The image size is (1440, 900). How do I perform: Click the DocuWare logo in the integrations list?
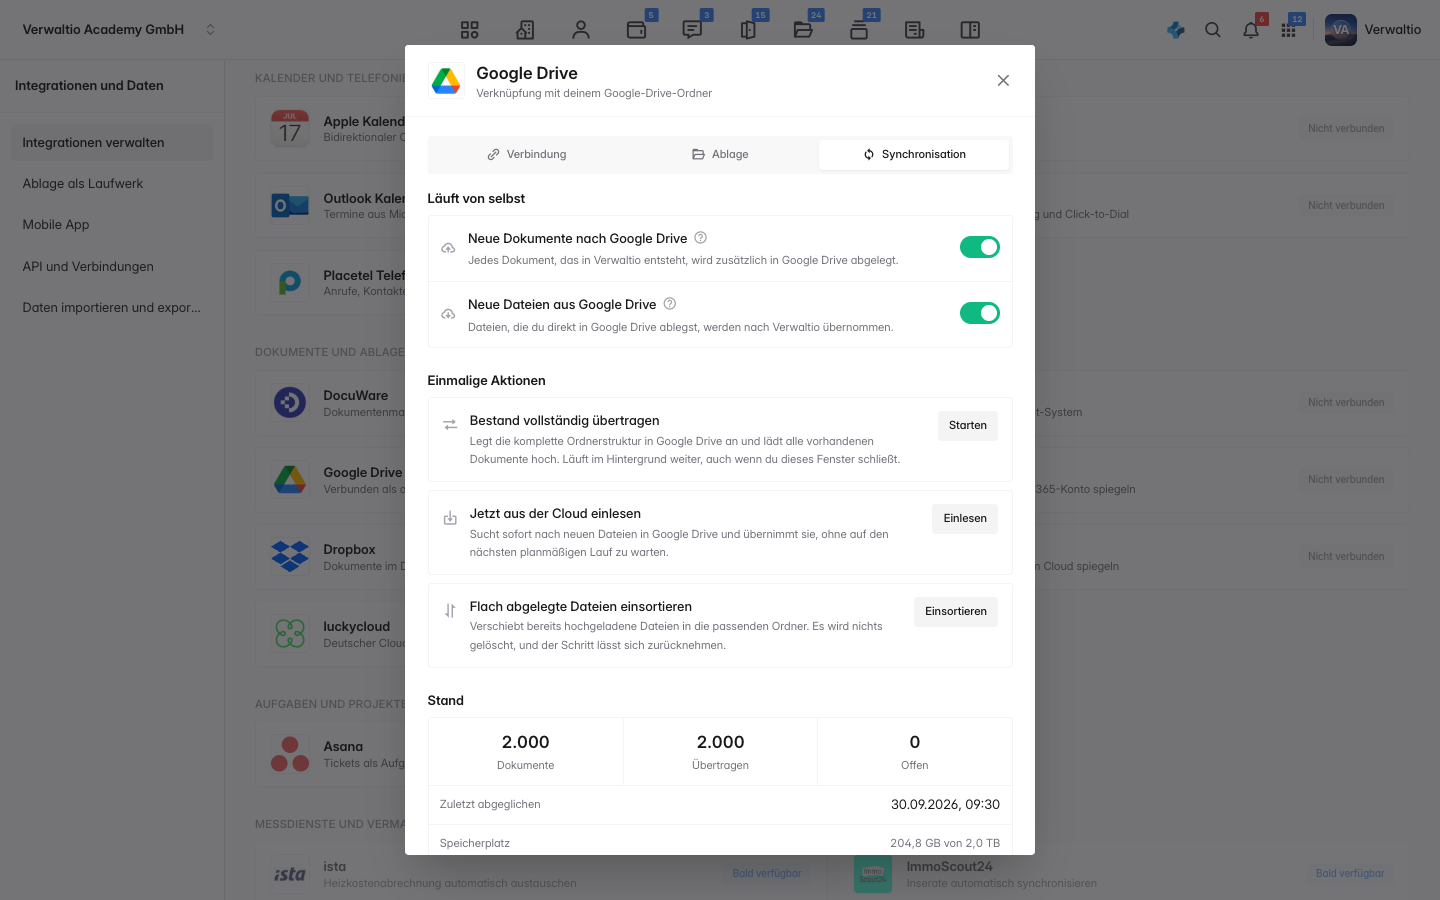pos(290,403)
